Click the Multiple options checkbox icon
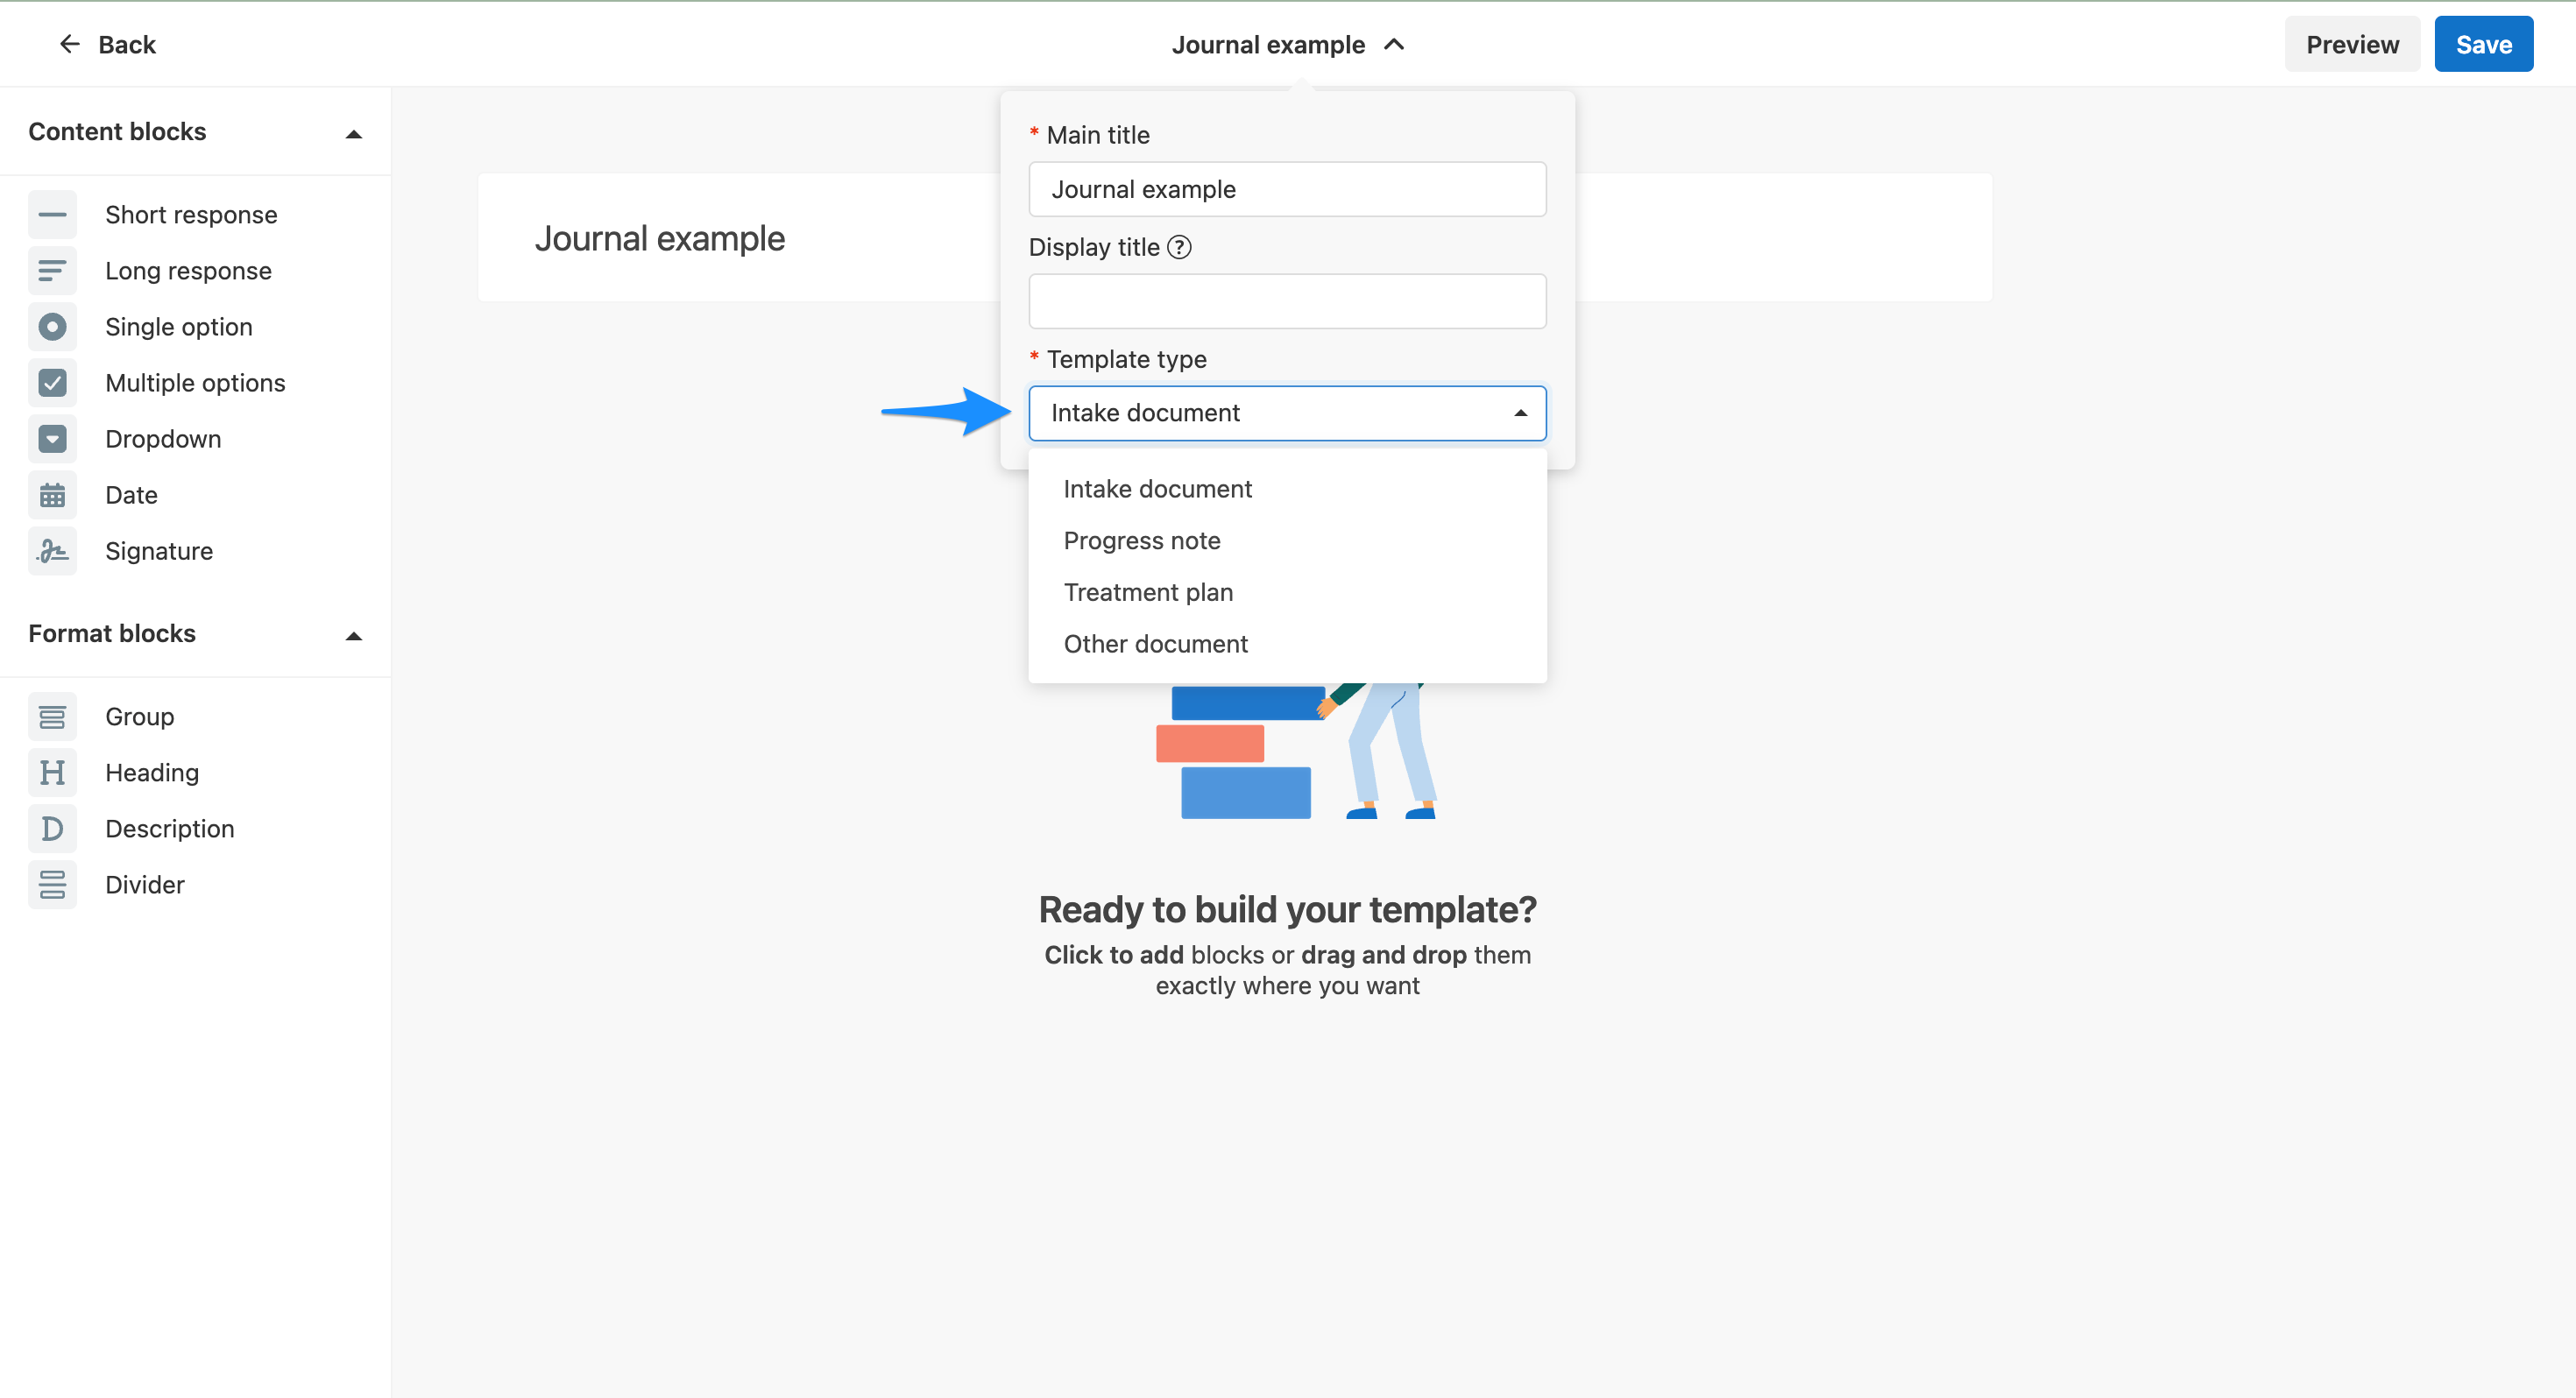2576x1398 pixels. click(x=52, y=383)
